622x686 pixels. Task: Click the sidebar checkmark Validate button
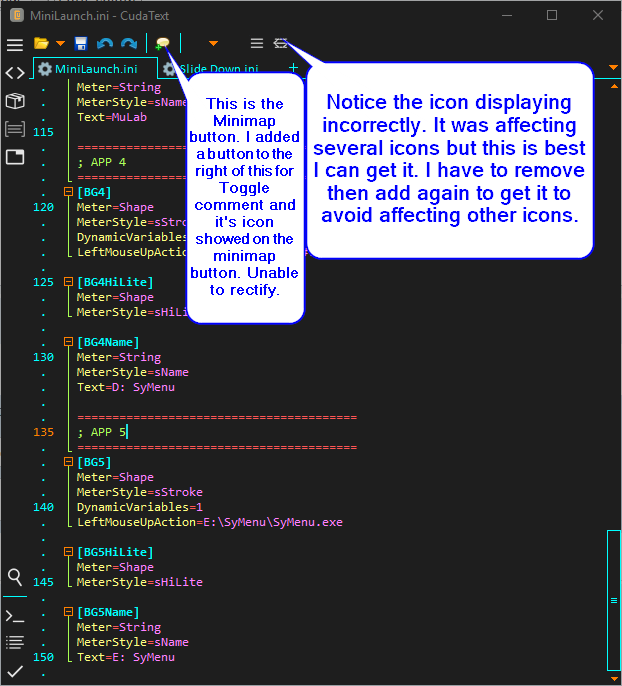click(x=15, y=670)
